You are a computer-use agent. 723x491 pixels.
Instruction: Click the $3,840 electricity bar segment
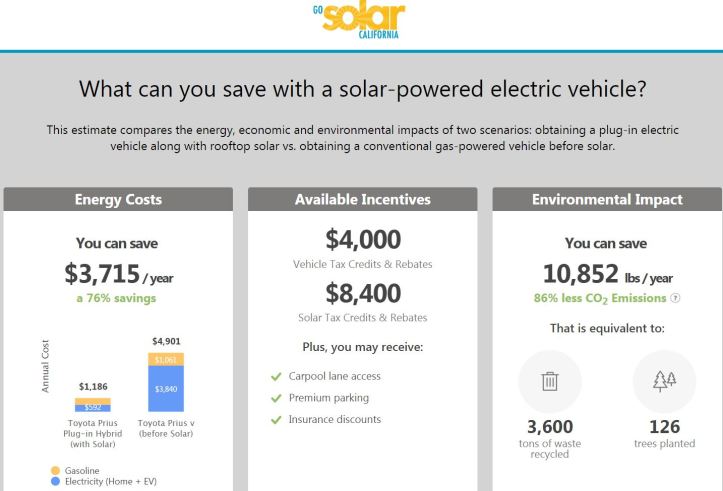(x=166, y=389)
